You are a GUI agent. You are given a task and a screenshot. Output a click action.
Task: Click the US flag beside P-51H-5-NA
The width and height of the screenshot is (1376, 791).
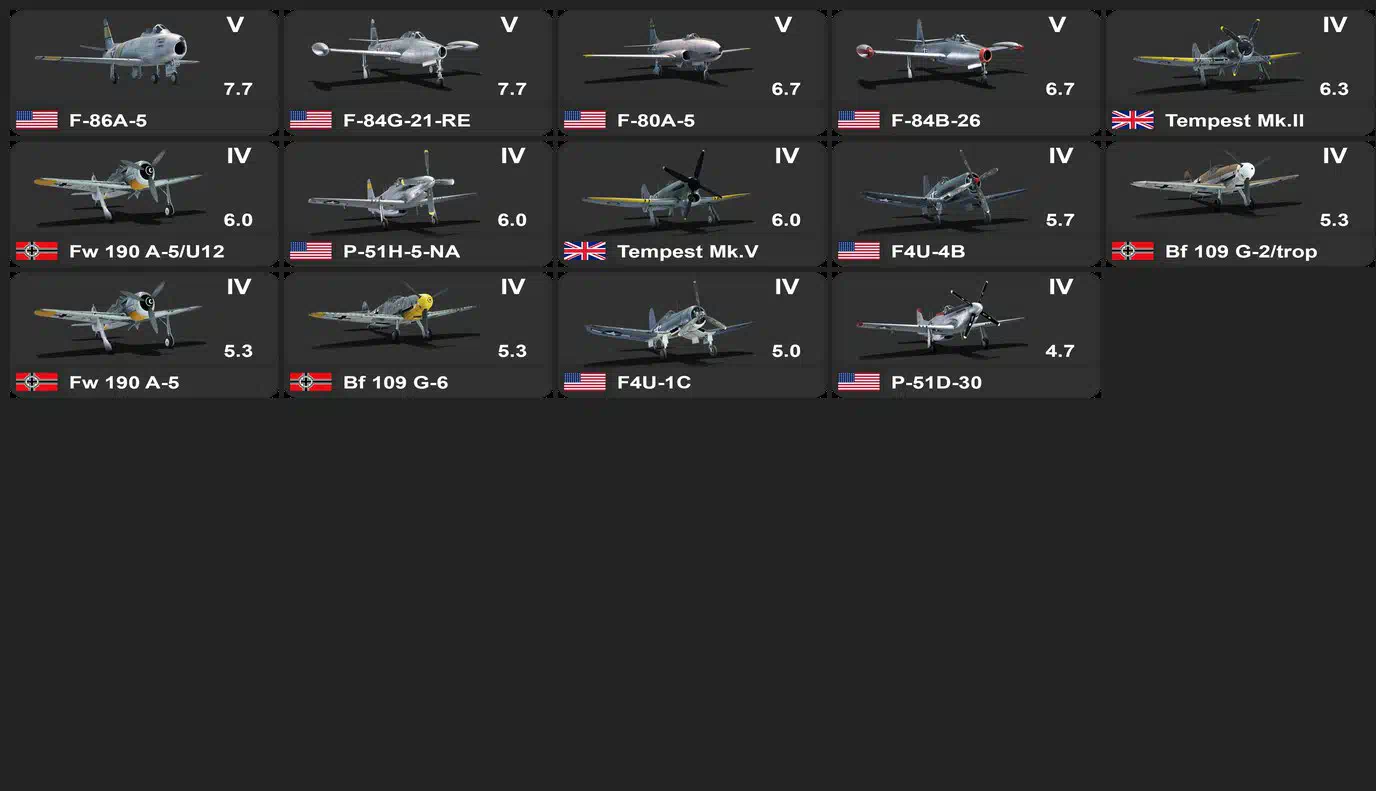point(311,251)
